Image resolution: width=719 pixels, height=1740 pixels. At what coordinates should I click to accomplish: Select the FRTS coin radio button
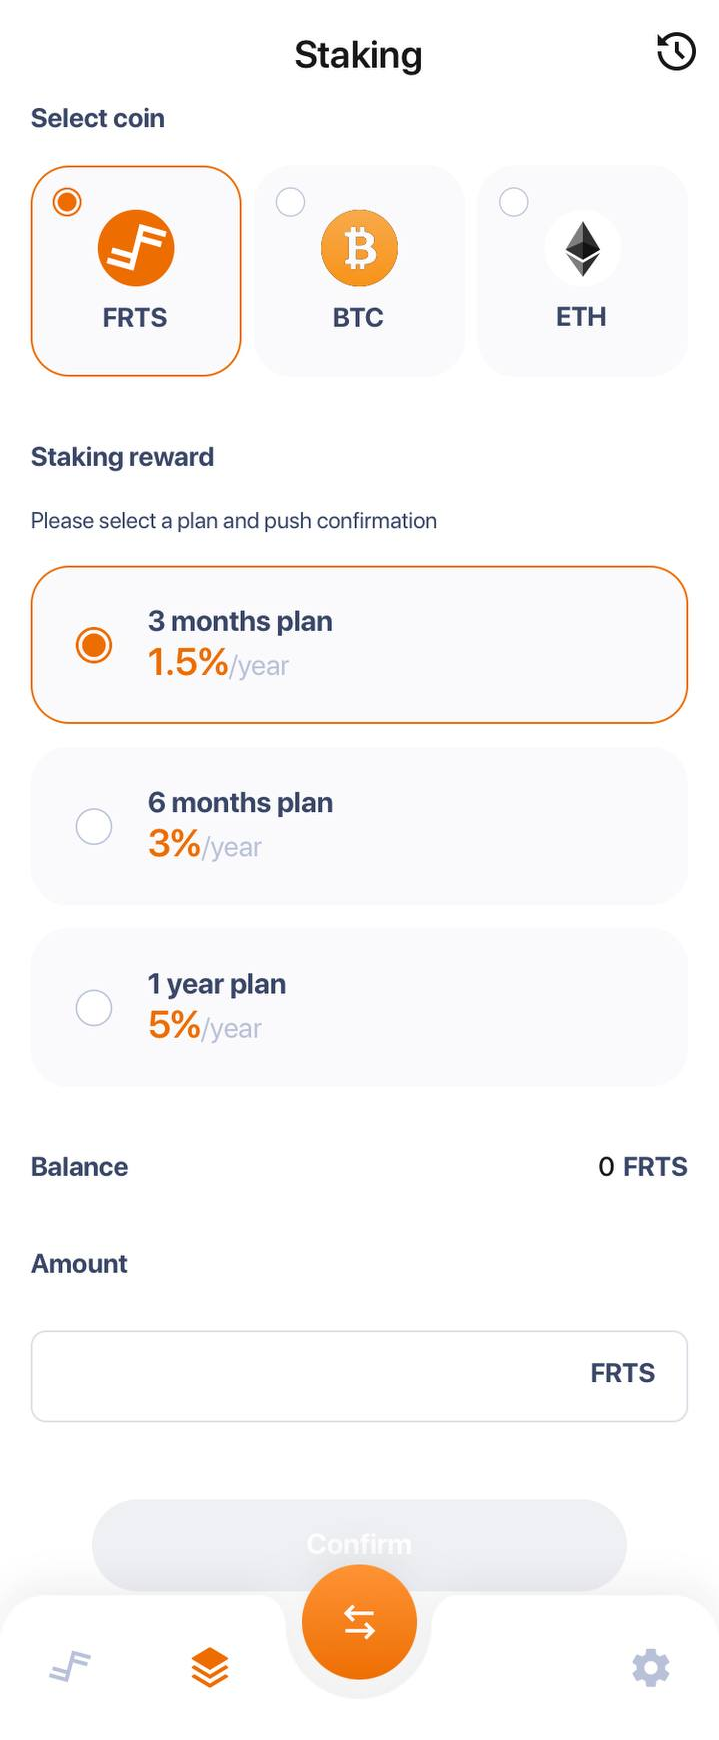pyautogui.click(x=67, y=202)
